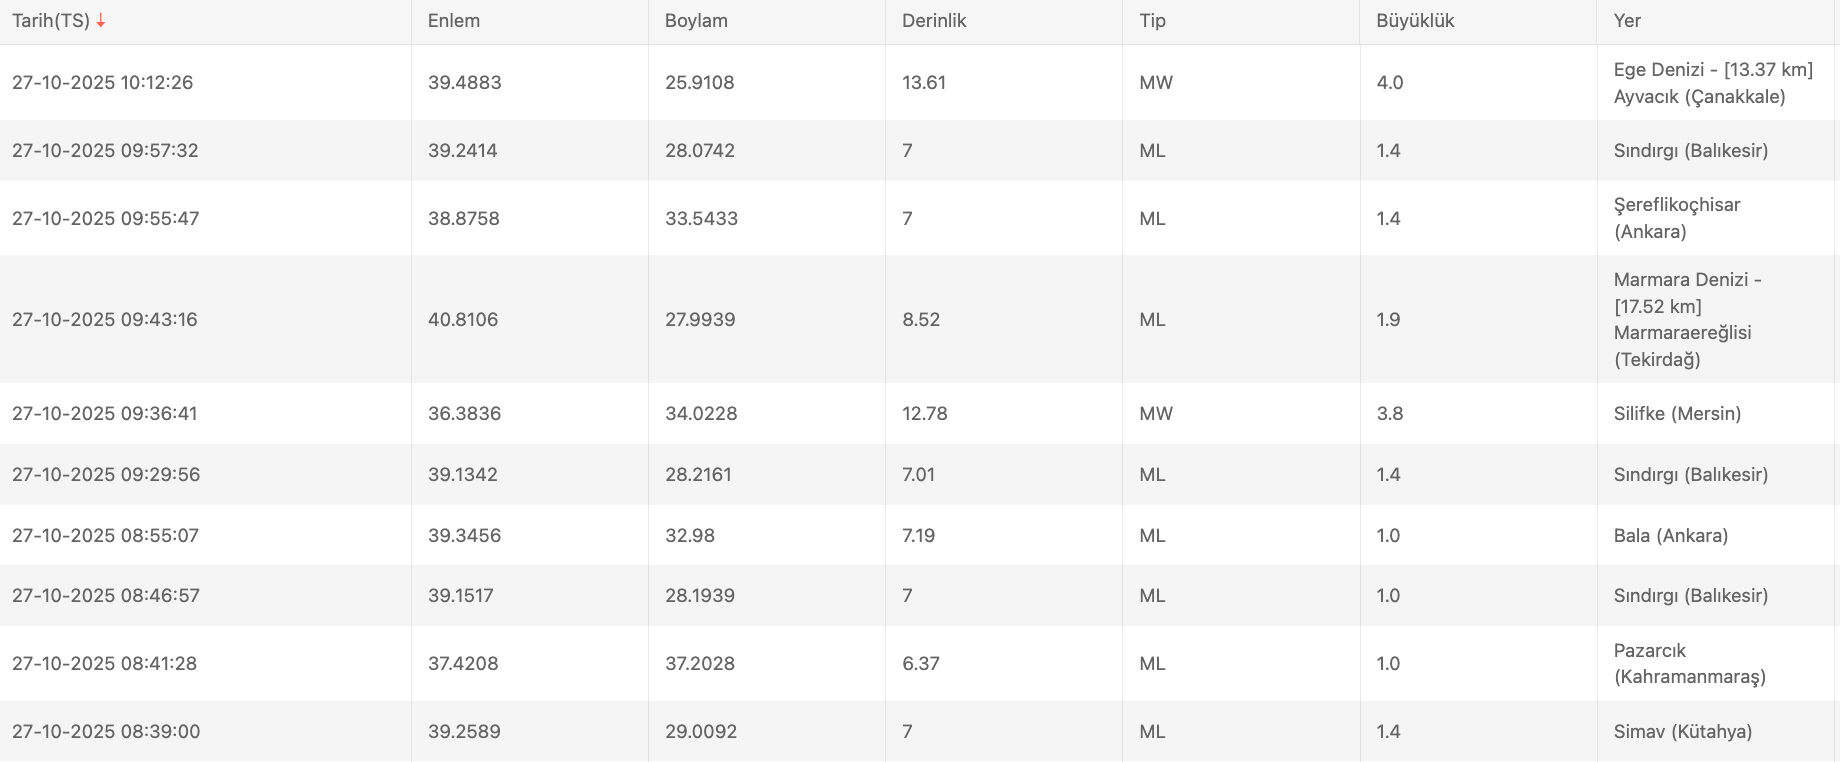1840x762 pixels.
Task: Select the 3.8 magnitude cell
Action: (x=1390, y=414)
